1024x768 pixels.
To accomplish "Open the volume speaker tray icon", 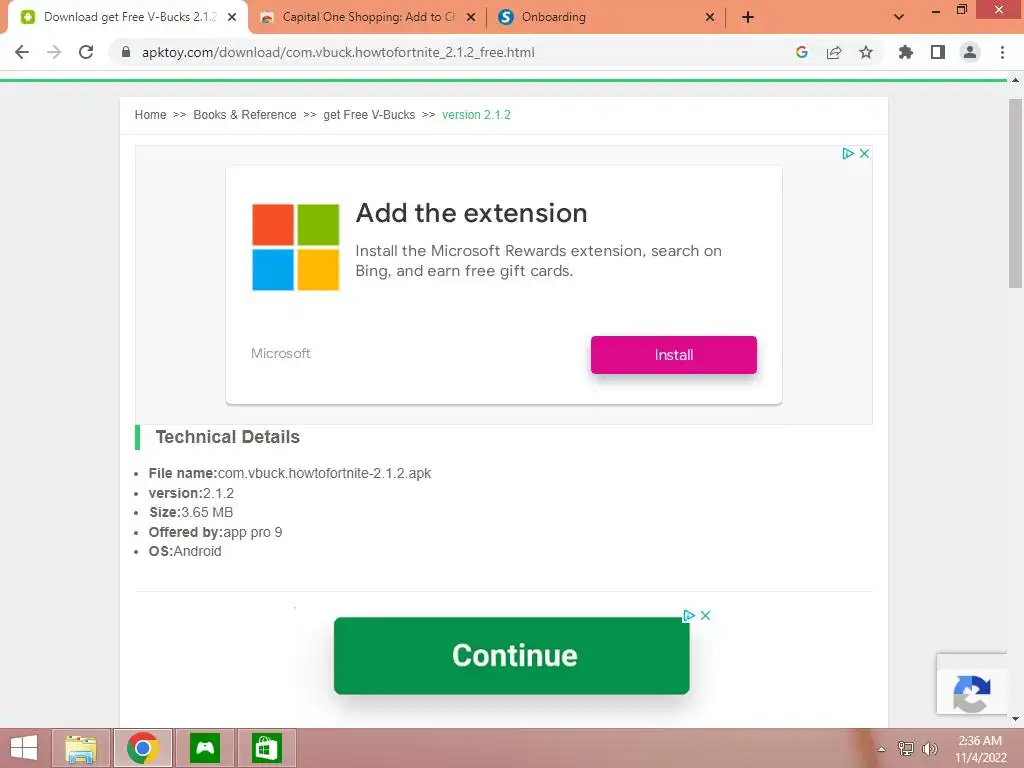I will click(x=929, y=749).
